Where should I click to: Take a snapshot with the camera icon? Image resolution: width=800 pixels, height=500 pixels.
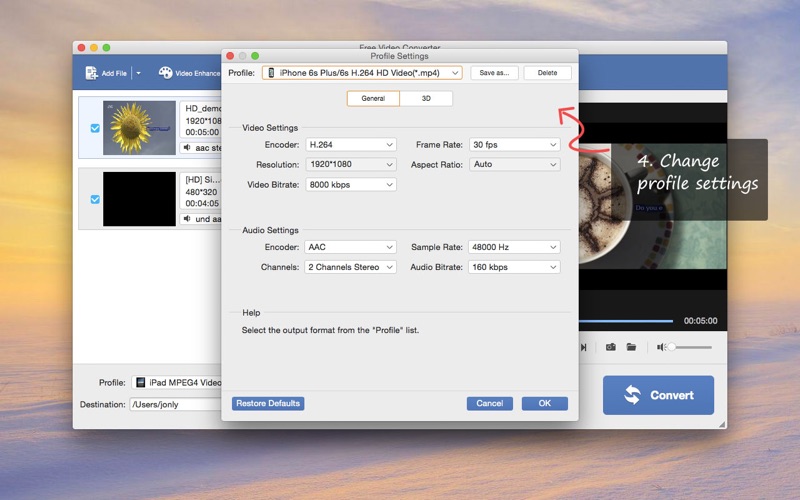pos(610,347)
